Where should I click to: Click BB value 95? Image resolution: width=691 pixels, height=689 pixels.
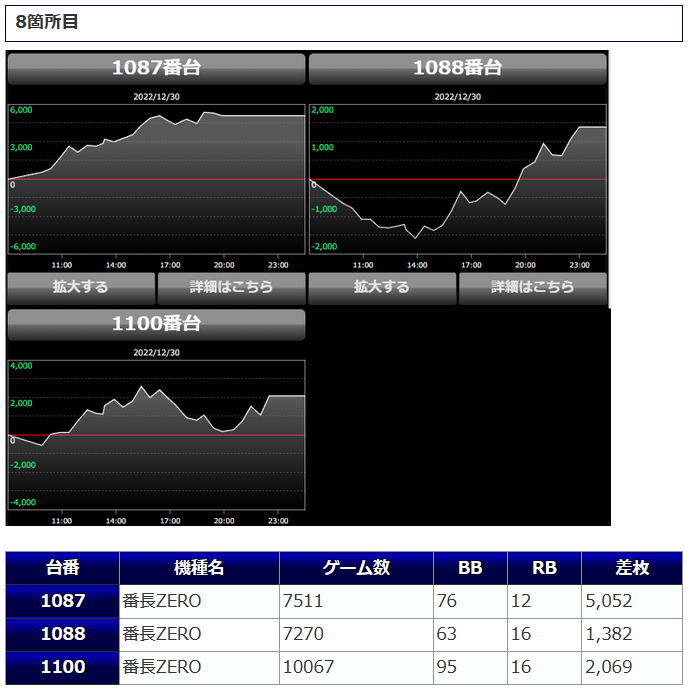(x=446, y=667)
